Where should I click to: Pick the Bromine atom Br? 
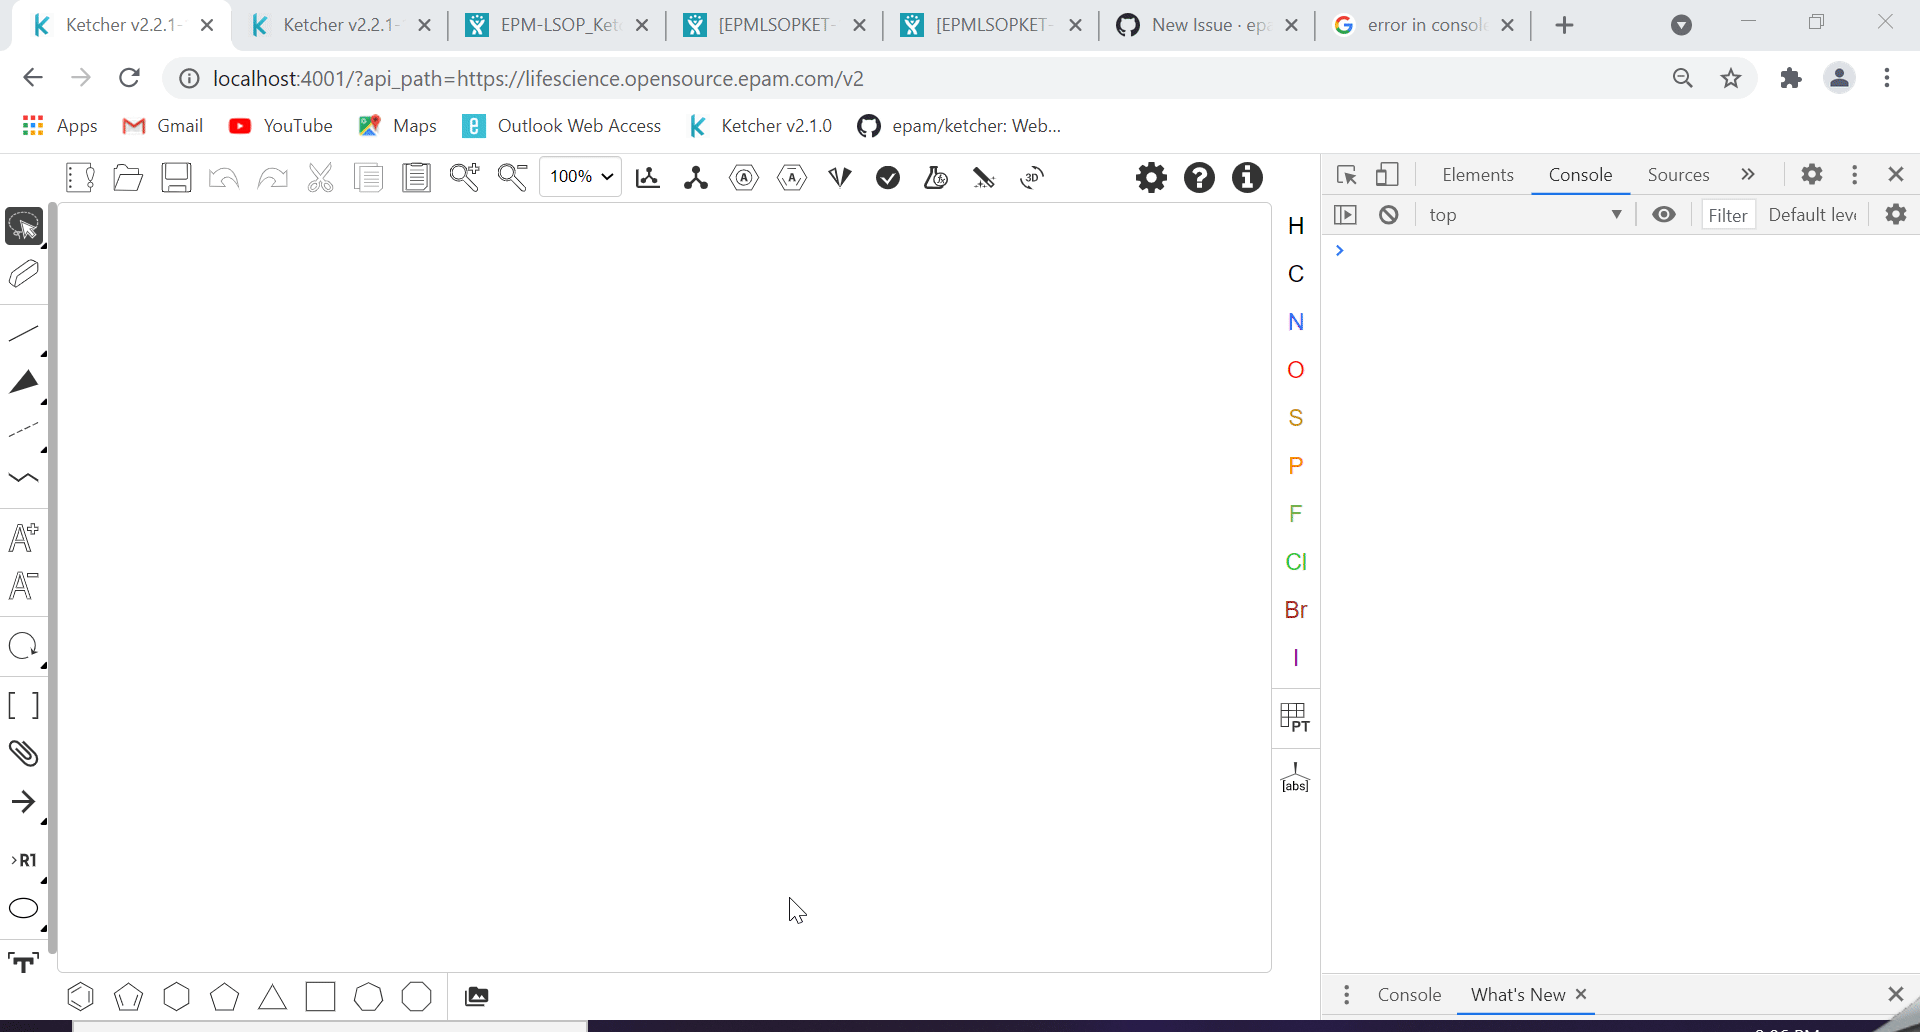(x=1296, y=610)
